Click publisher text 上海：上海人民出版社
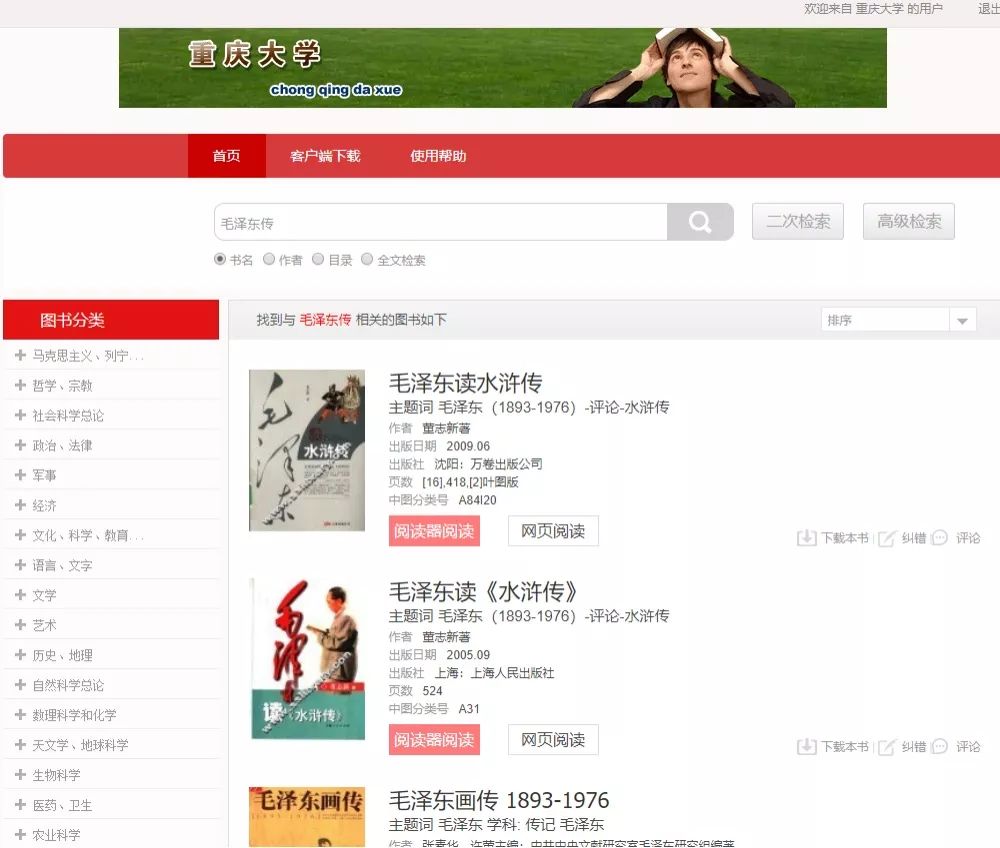The image size is (1000, 848). tap(494, 673)
